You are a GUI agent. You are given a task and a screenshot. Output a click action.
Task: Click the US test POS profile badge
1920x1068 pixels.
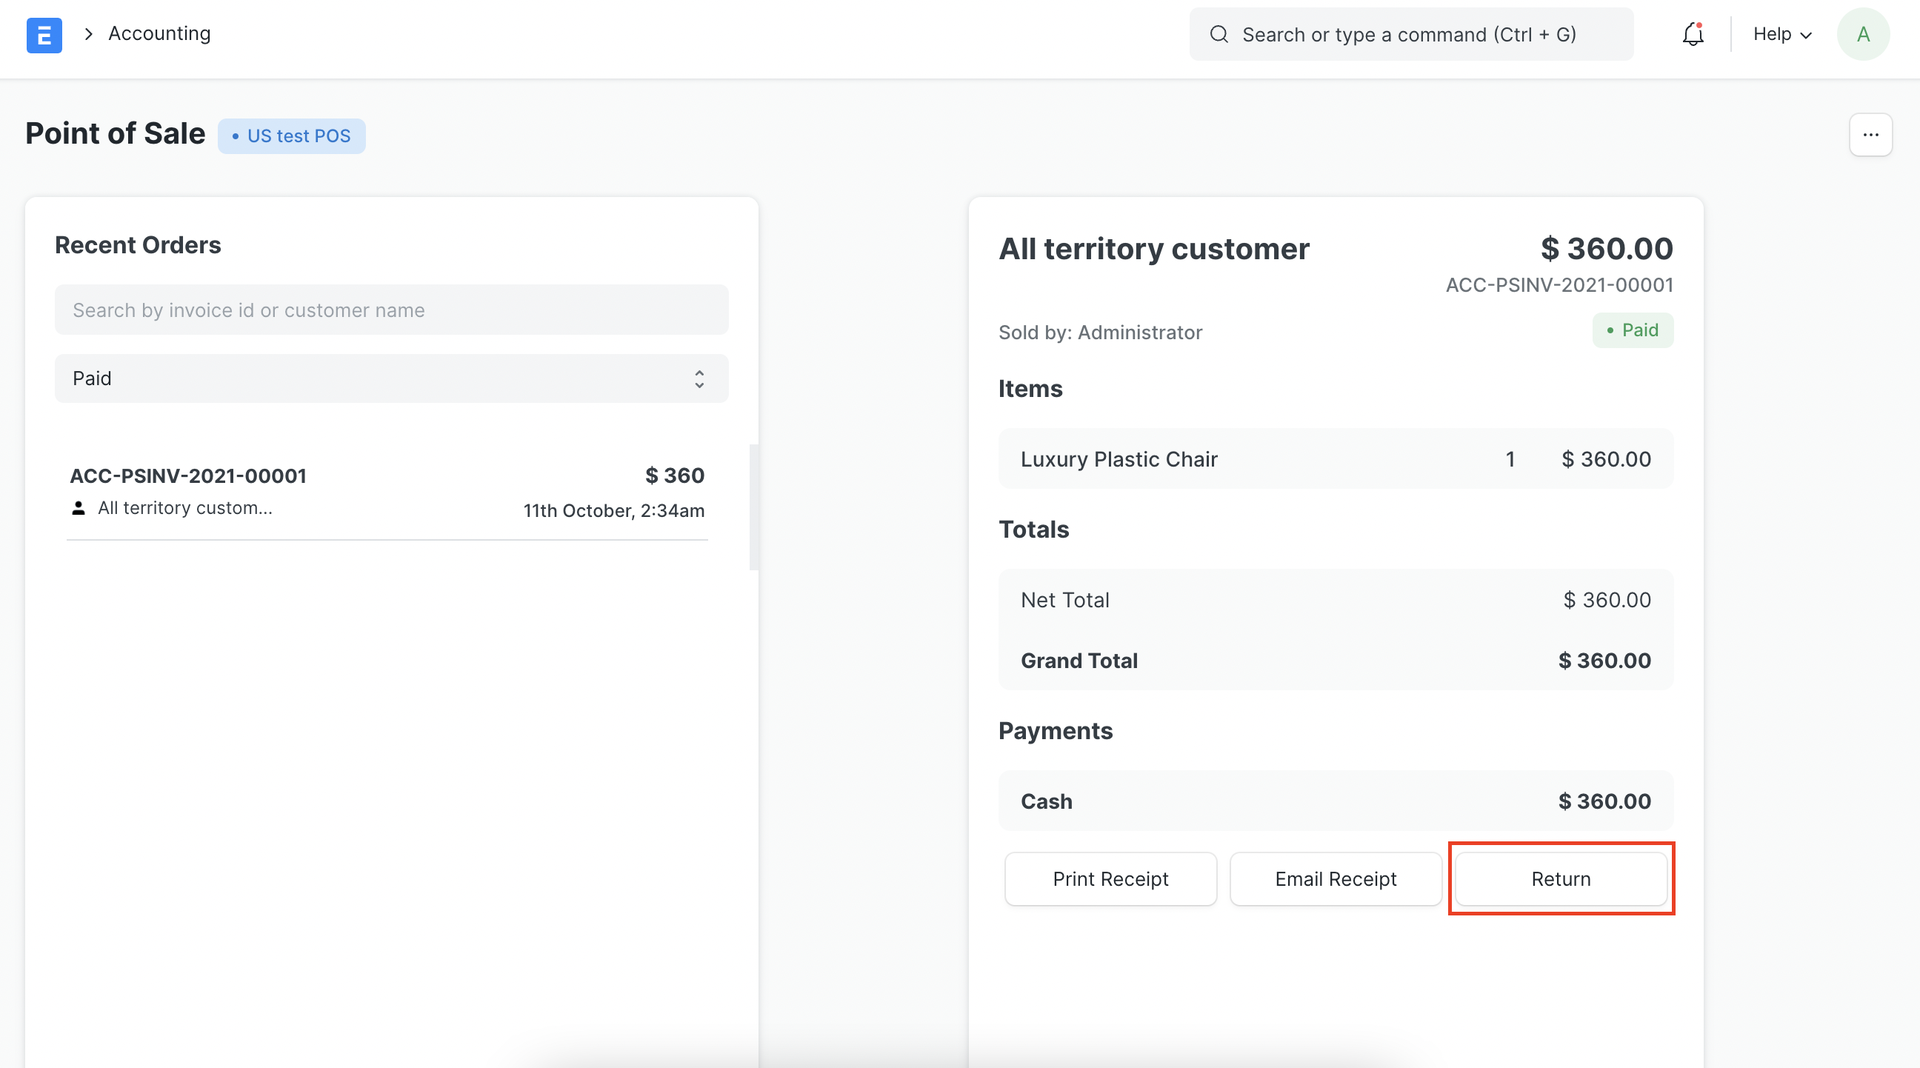pyautogui.click(x=292, y=136)
